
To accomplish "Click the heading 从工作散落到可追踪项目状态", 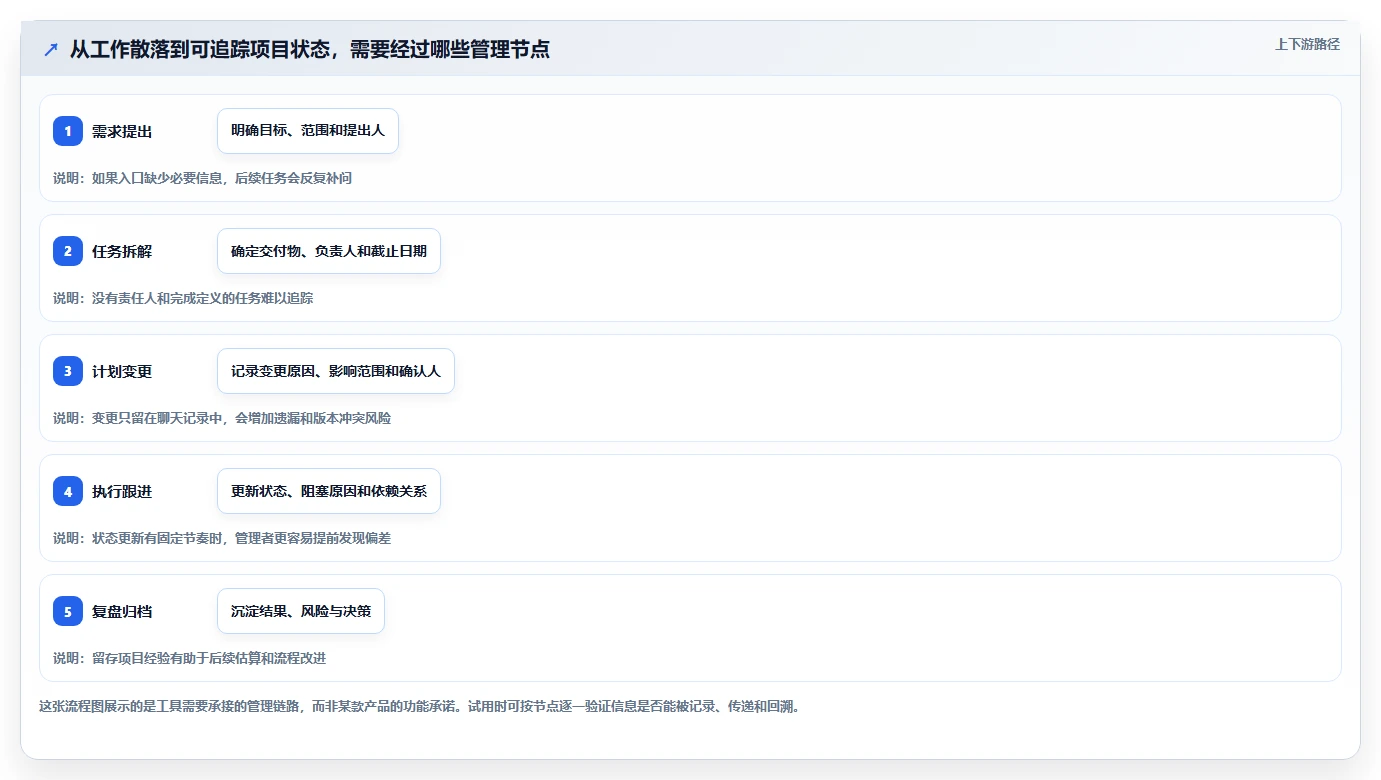I will [x=200, y=49].
